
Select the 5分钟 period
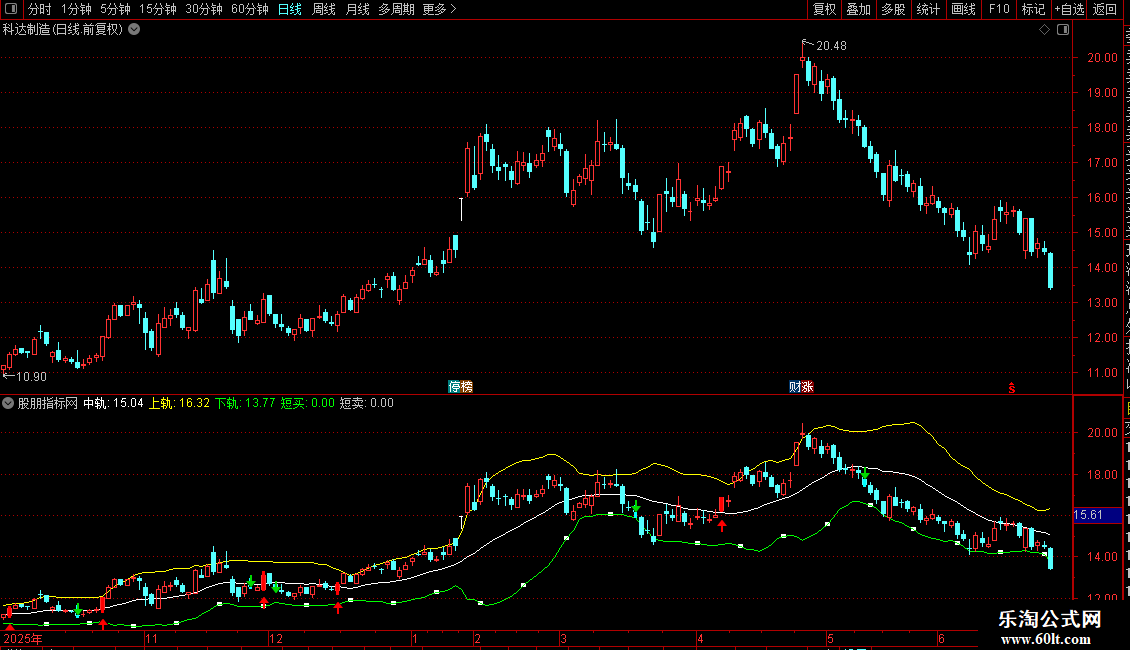(115, 9)
